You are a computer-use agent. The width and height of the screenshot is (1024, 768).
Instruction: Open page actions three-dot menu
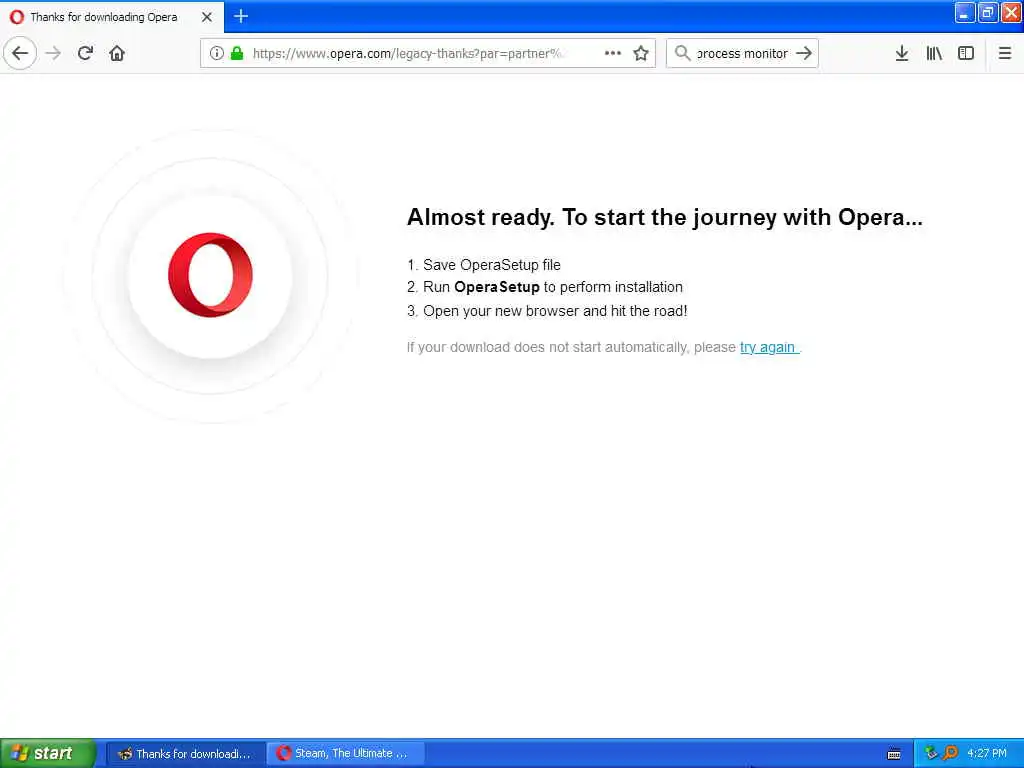(612, 53)
